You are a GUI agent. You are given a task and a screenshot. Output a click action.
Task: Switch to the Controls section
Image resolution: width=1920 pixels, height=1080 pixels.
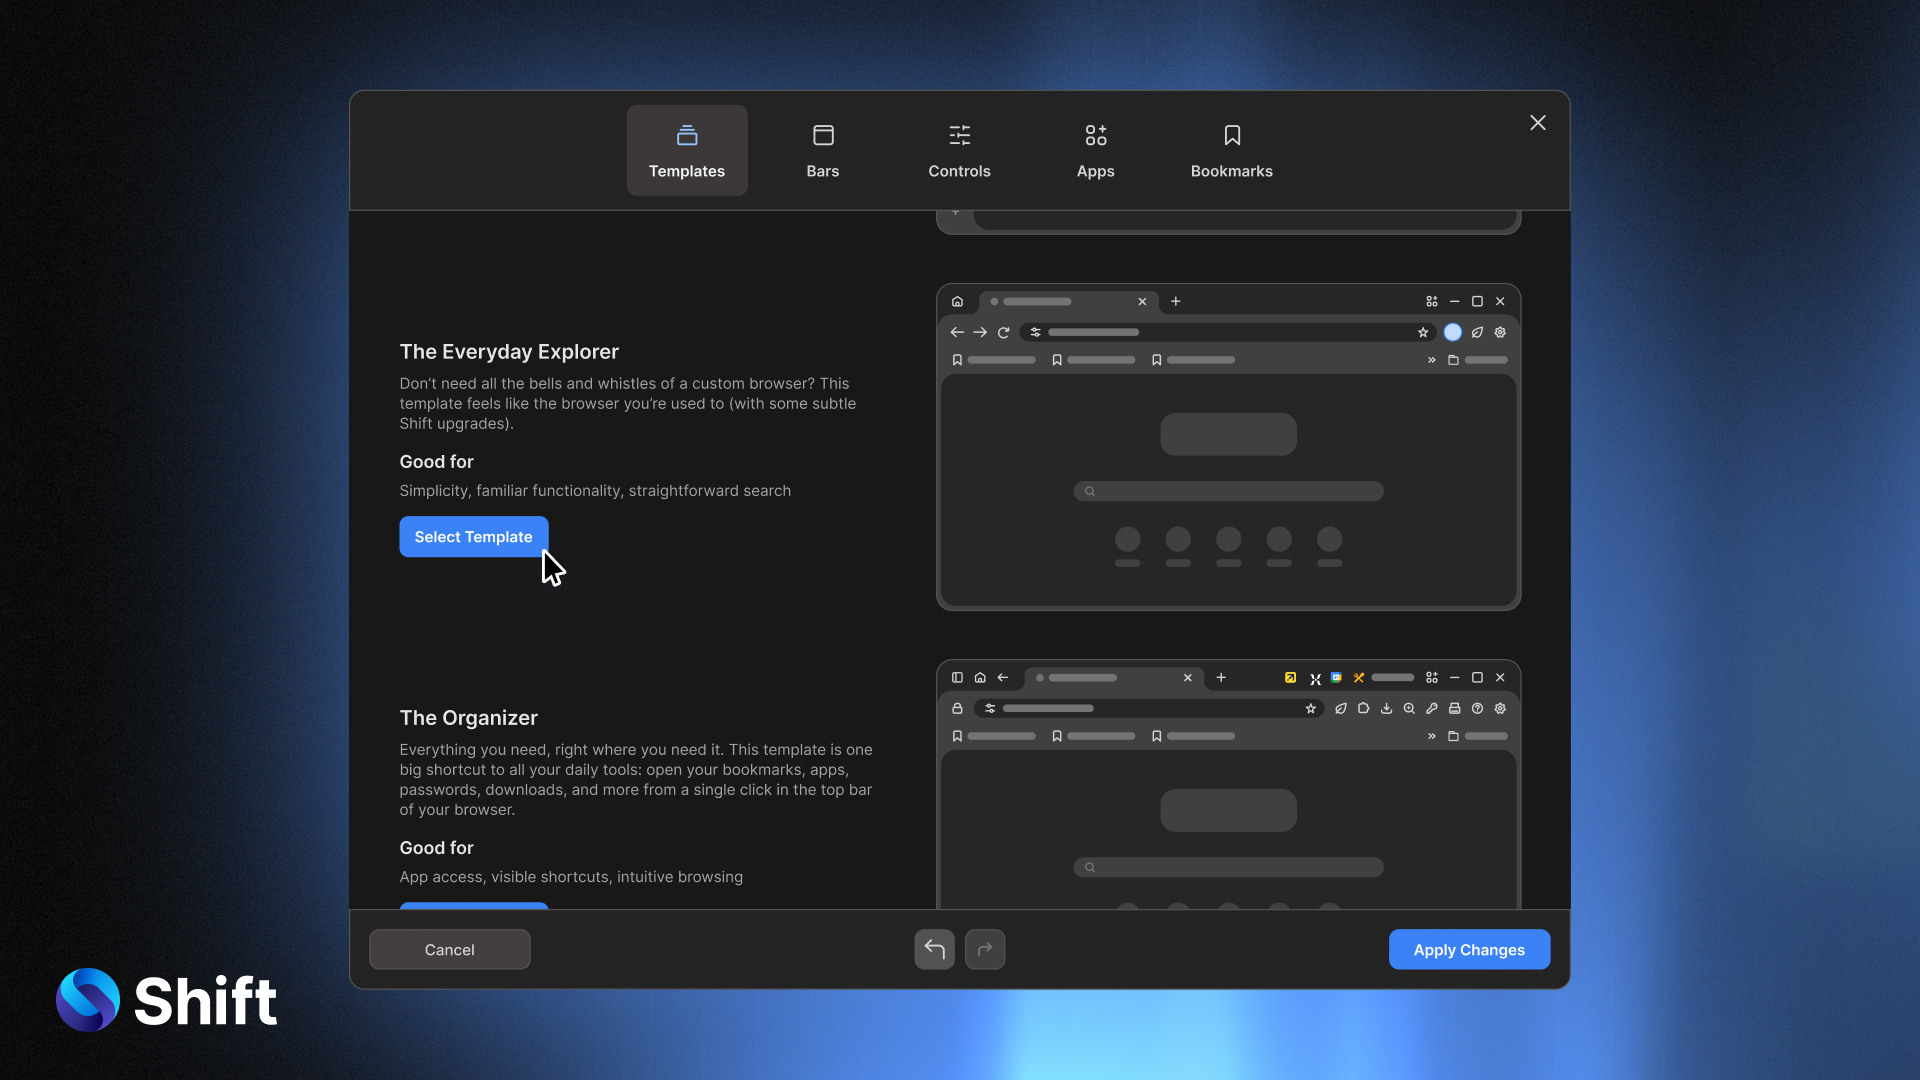[959, 150]
